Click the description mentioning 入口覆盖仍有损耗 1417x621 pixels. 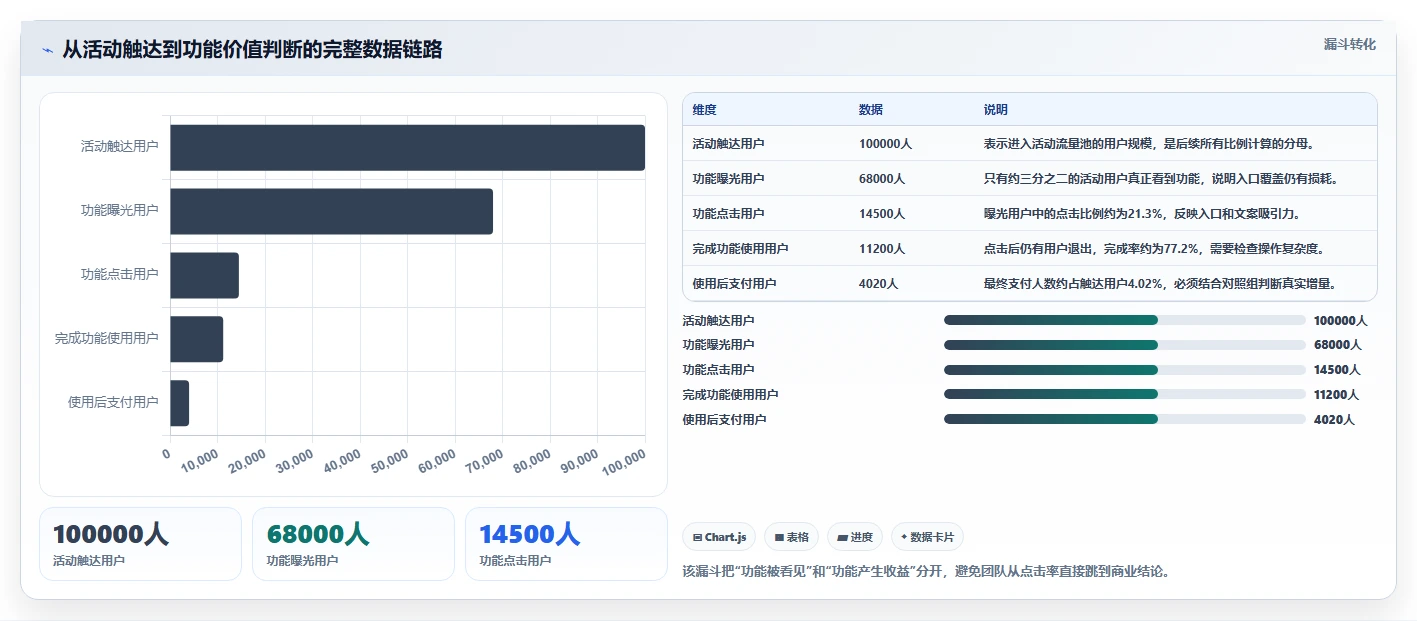coord(1161,179)
